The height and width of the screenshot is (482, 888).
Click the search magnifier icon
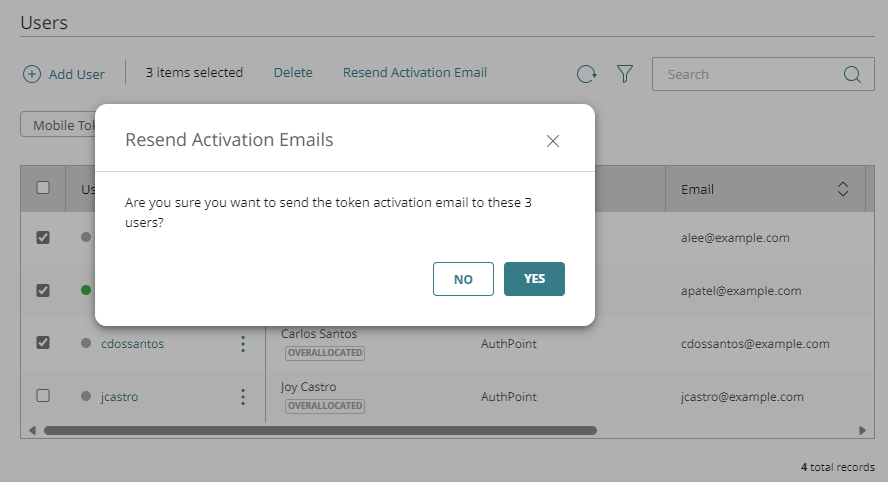[852, 74]
